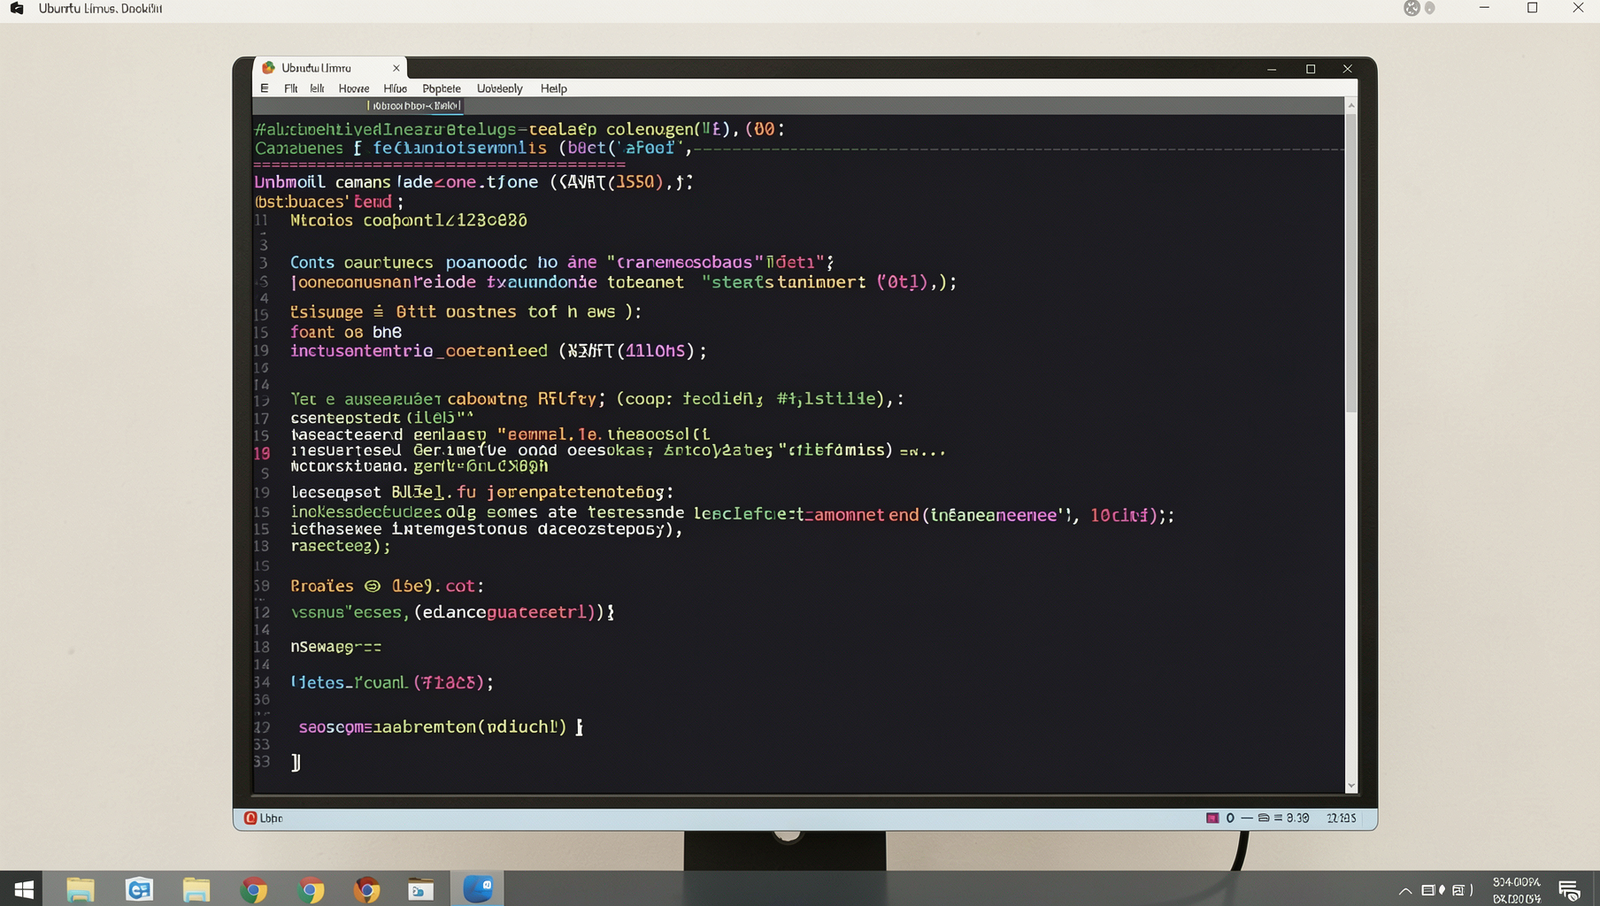Click the outer window's black title icon
The image size is (1600, 906).
(x=17, y=8)
